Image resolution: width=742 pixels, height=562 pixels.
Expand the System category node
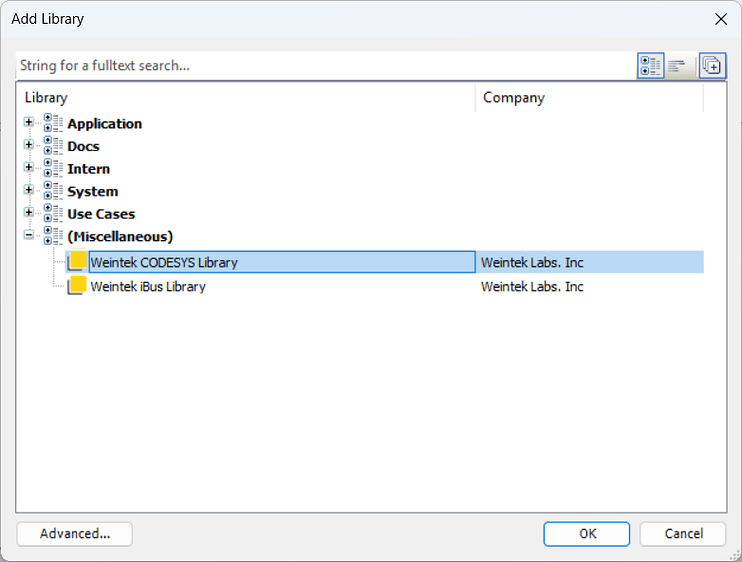pos(28,190)
